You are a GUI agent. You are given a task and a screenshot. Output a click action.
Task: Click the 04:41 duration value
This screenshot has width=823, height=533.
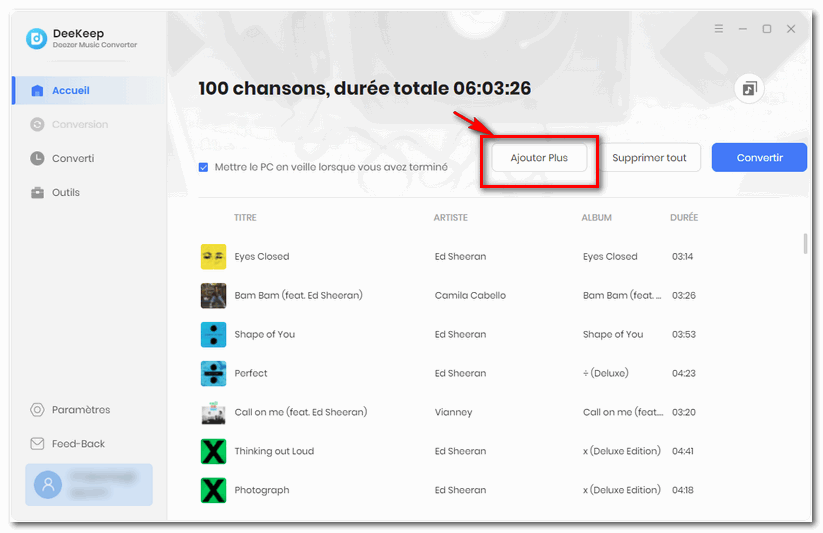coord(683,451)
